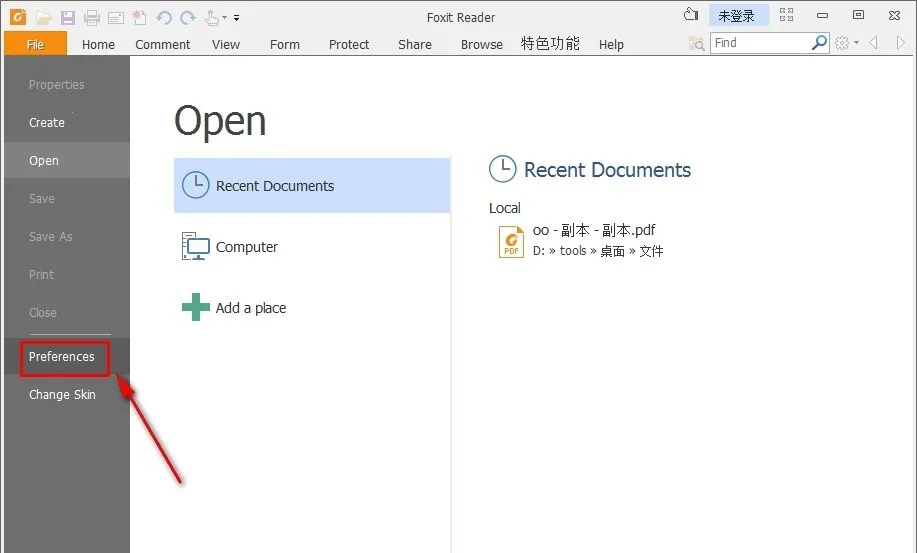
Task: Click the previous result left arrow
Action: [874, 43]
